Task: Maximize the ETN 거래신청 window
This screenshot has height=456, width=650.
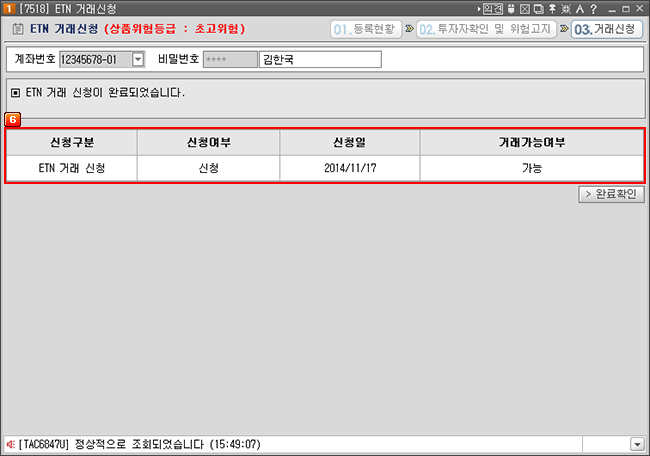Action: click(626, 9)
